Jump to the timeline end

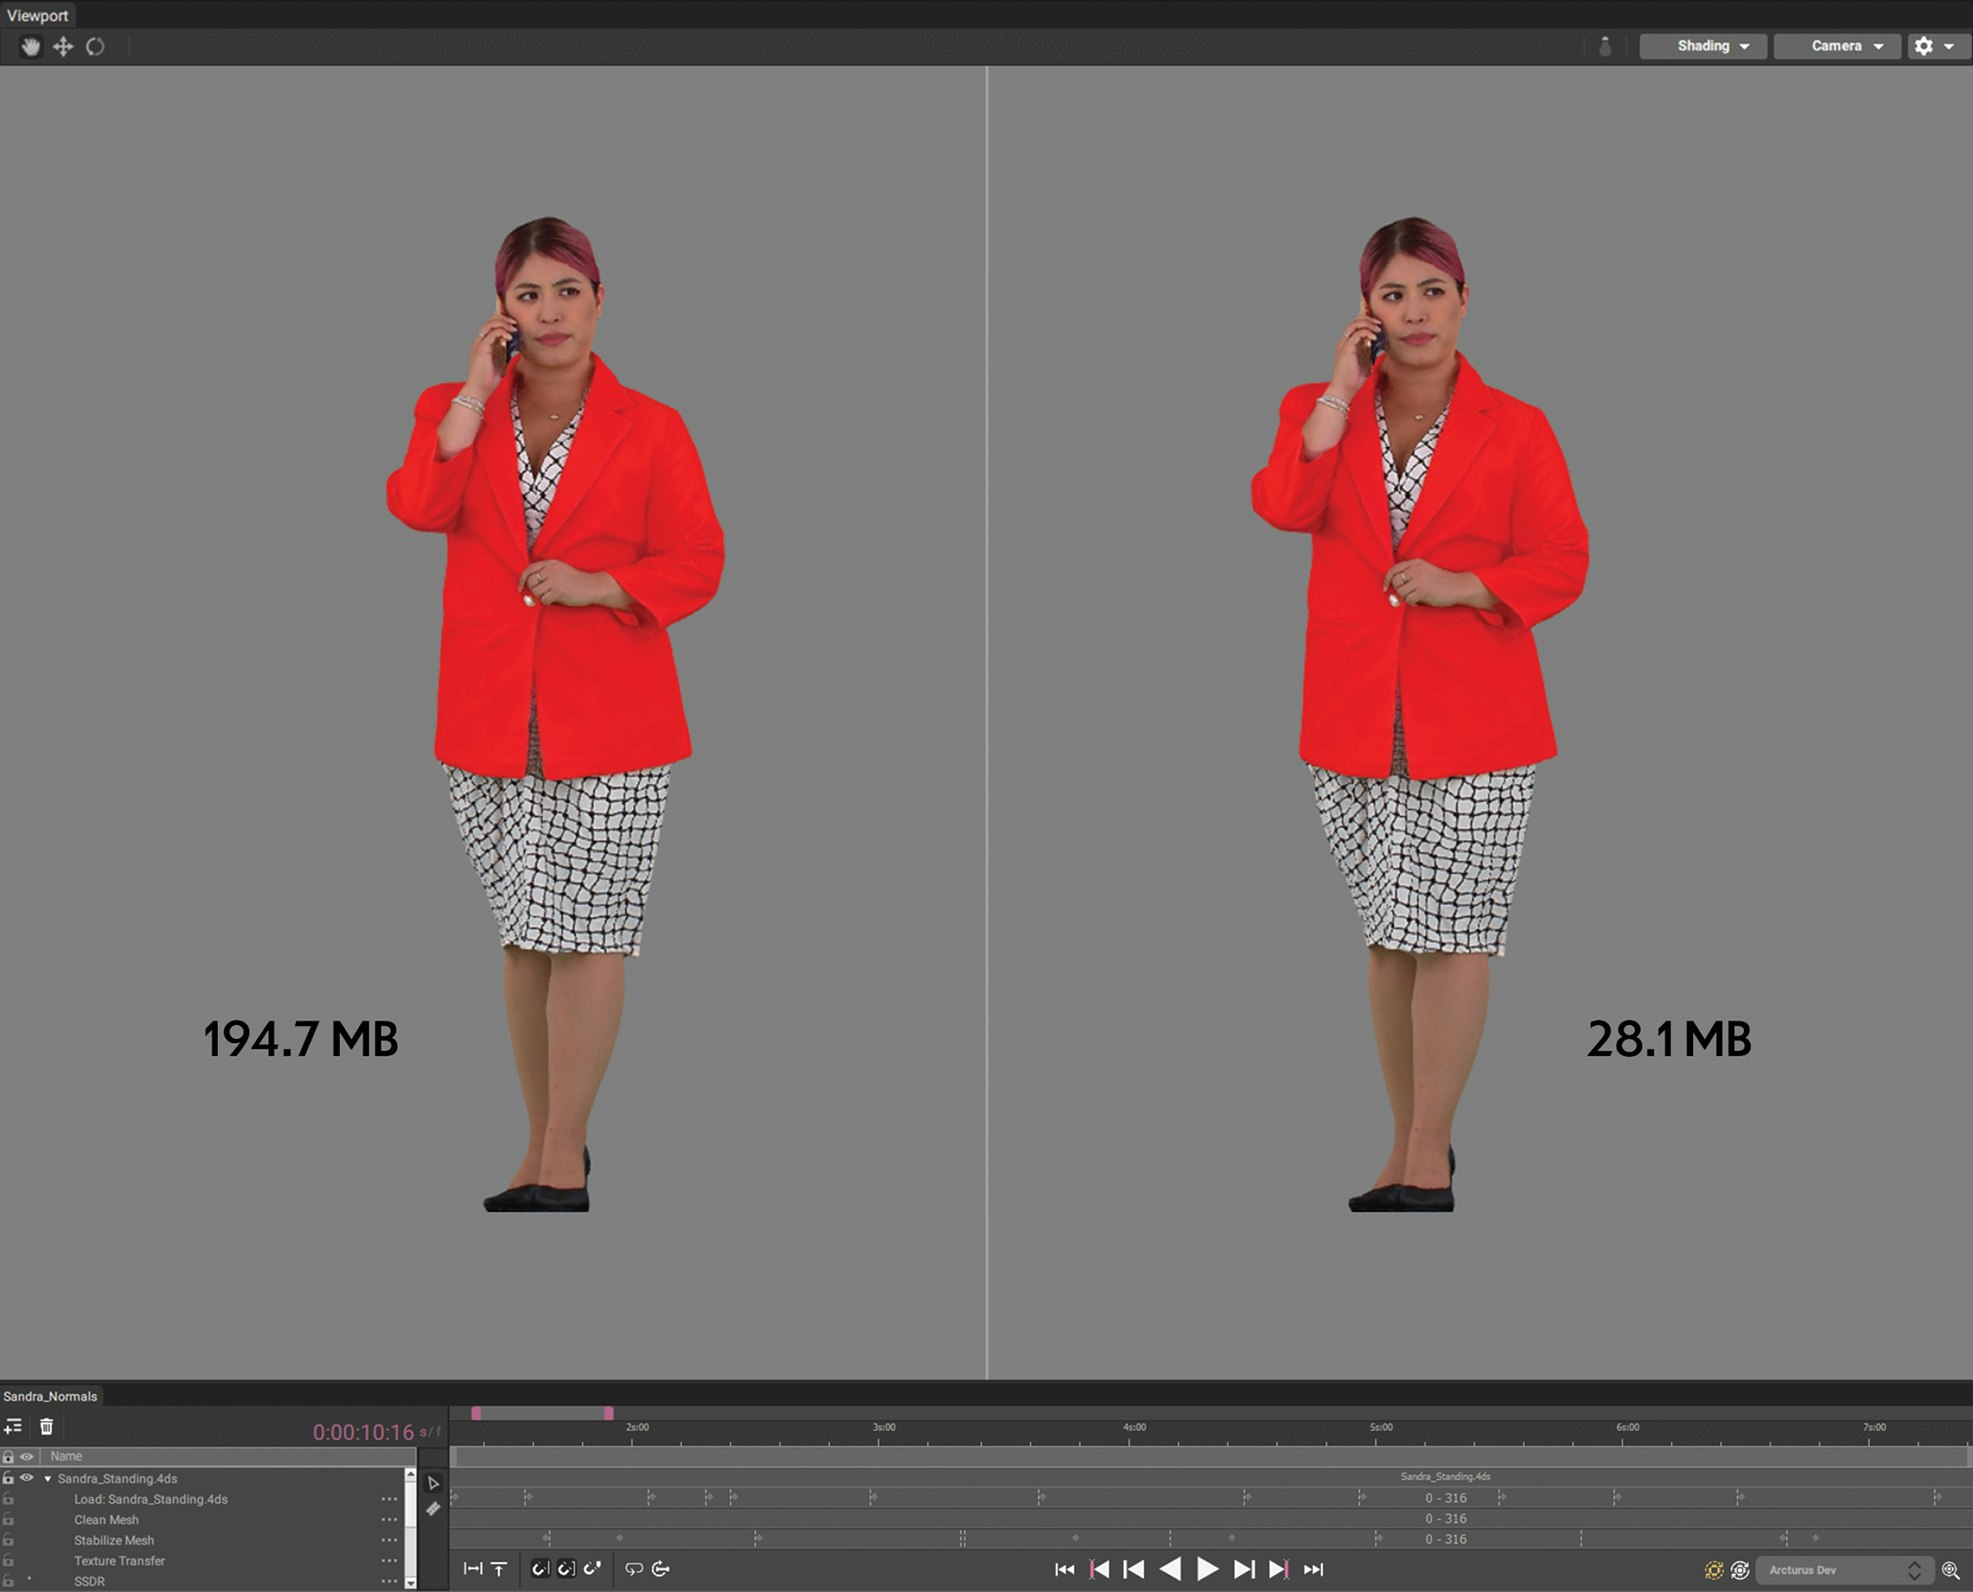pyautogui.click(x=1314, y=1570)
